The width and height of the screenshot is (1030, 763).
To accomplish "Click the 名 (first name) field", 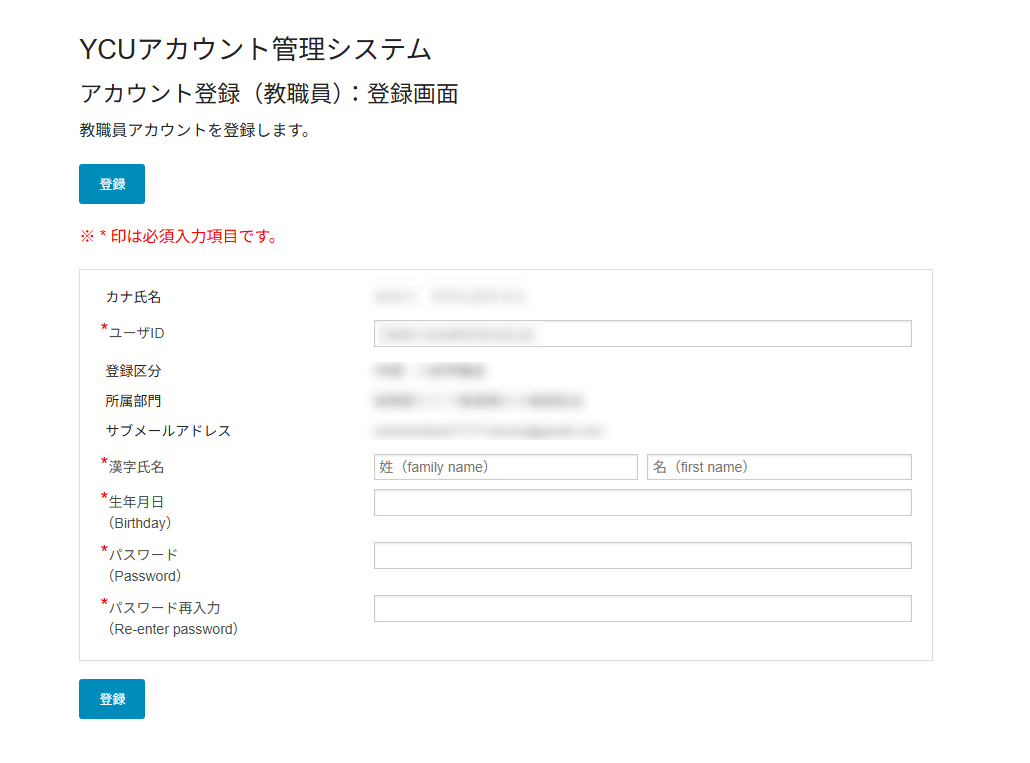I will coord(779,467).
